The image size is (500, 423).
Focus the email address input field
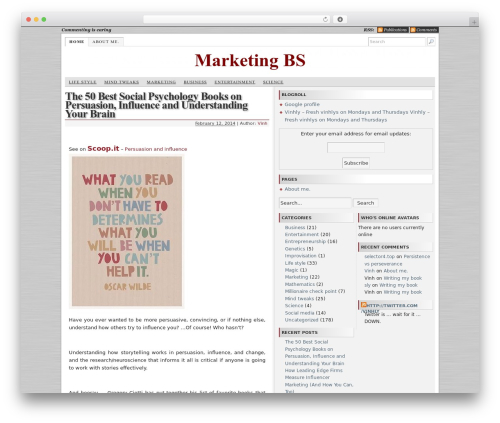click(x=356, y=147)
